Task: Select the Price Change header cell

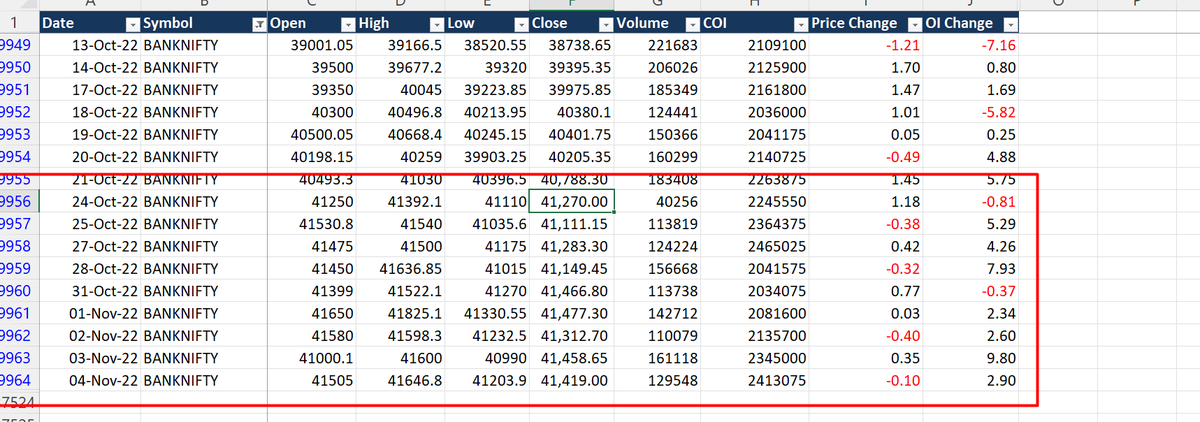Action: 866,24
